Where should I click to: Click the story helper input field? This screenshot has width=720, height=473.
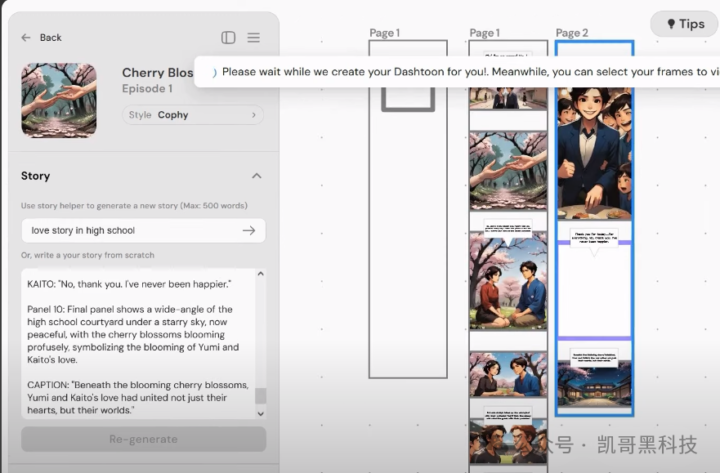click(130, 231)
